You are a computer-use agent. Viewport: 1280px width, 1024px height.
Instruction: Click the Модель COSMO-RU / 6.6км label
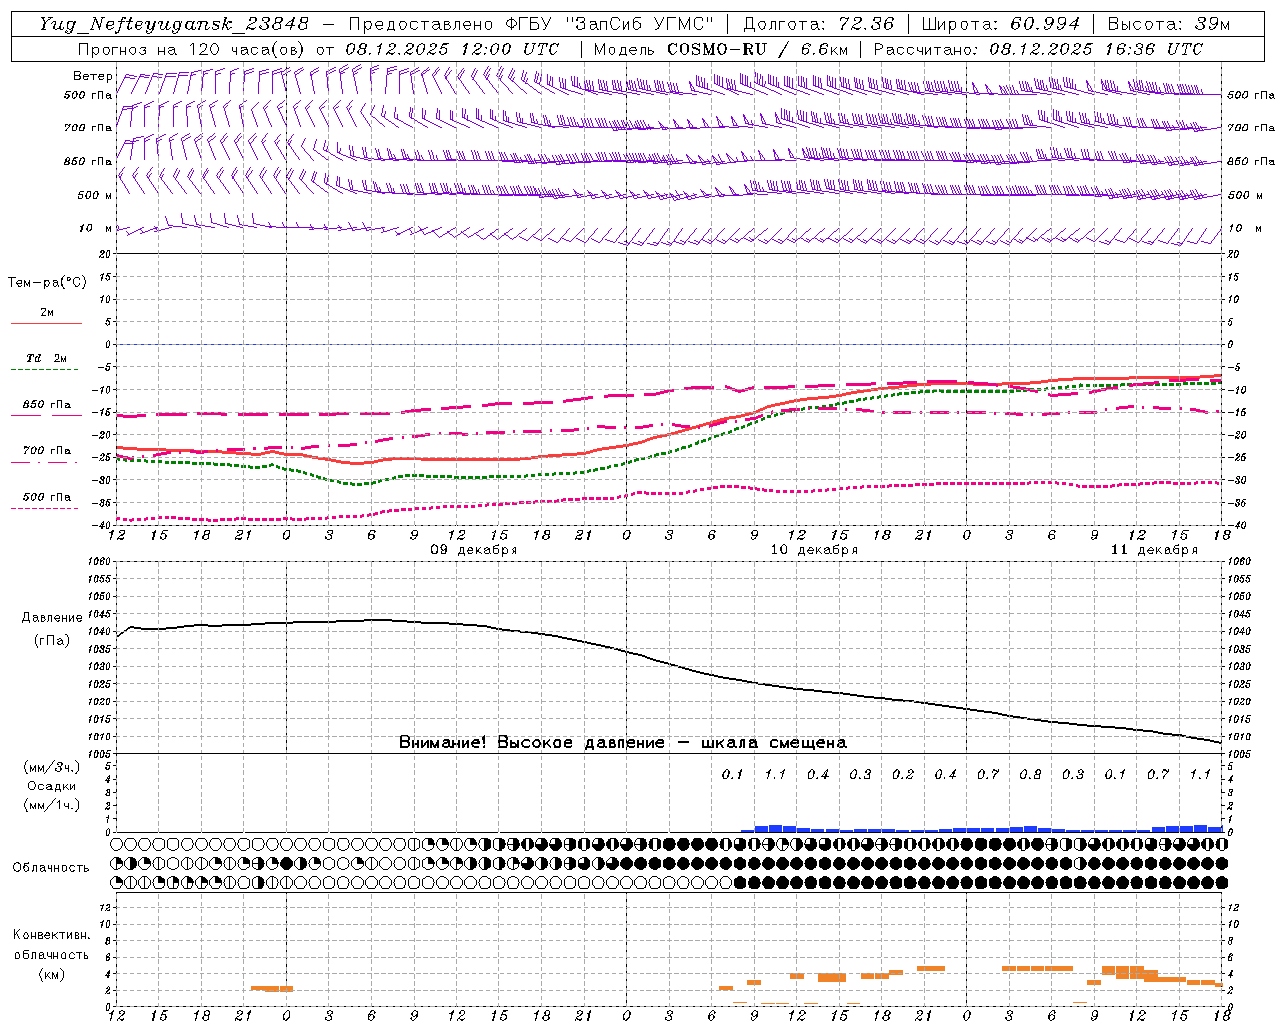(720, 49)
